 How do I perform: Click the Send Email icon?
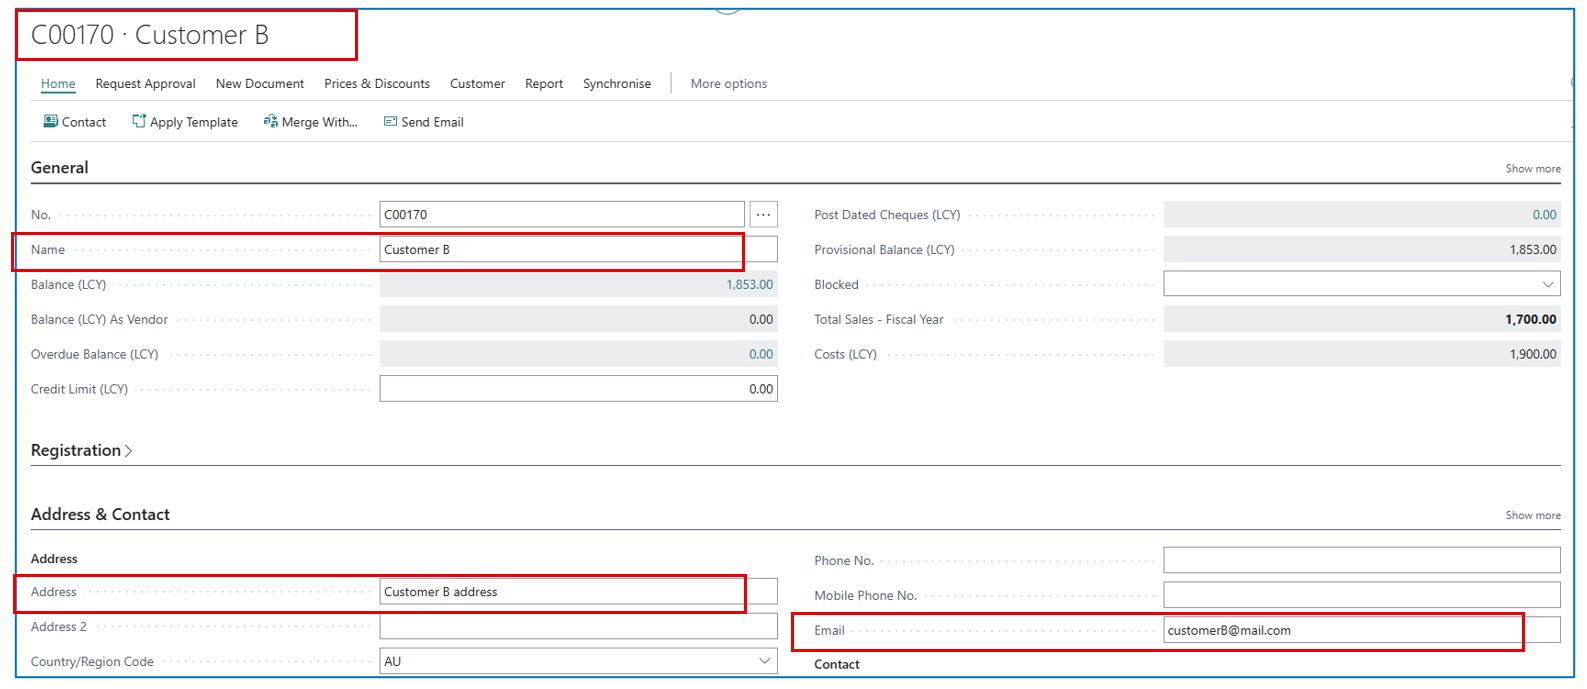390,122
